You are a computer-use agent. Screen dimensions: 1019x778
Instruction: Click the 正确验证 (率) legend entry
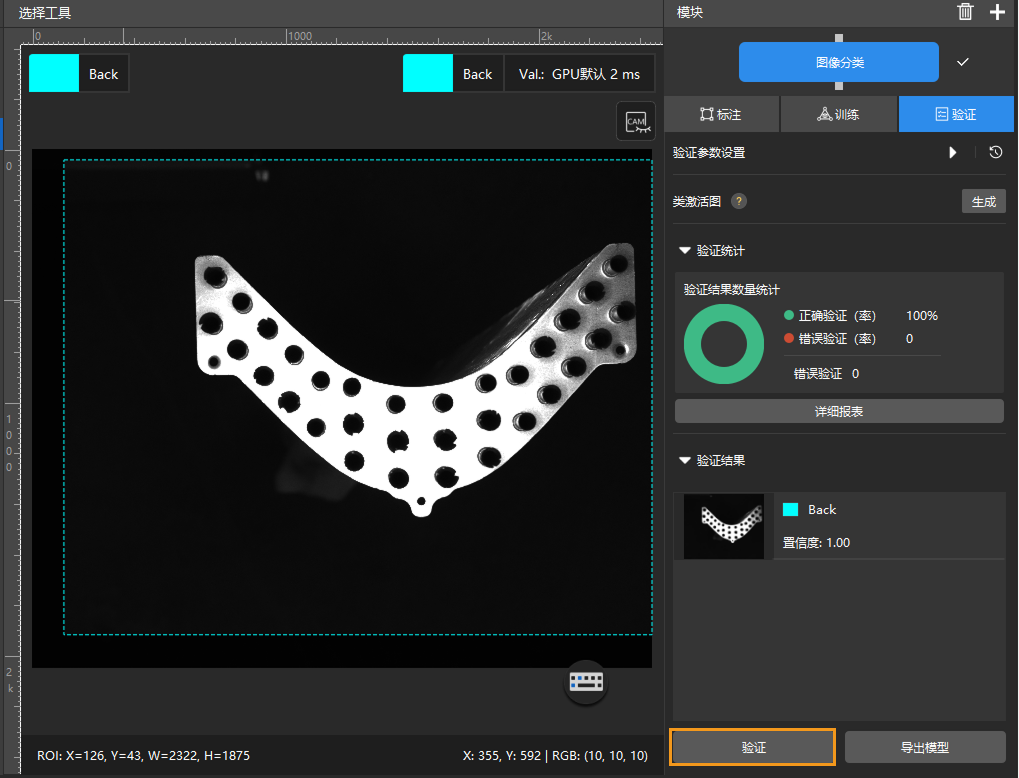tap(831, 316)
